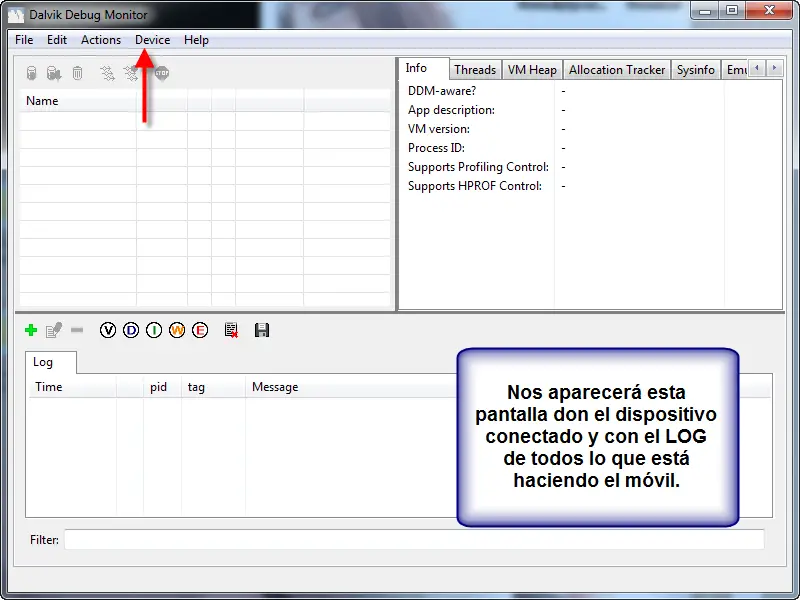Image resolution: width=800 pixels, height=600 pixels.
Task: Add a new log filter with green plus
Action: tap(31, 330)
